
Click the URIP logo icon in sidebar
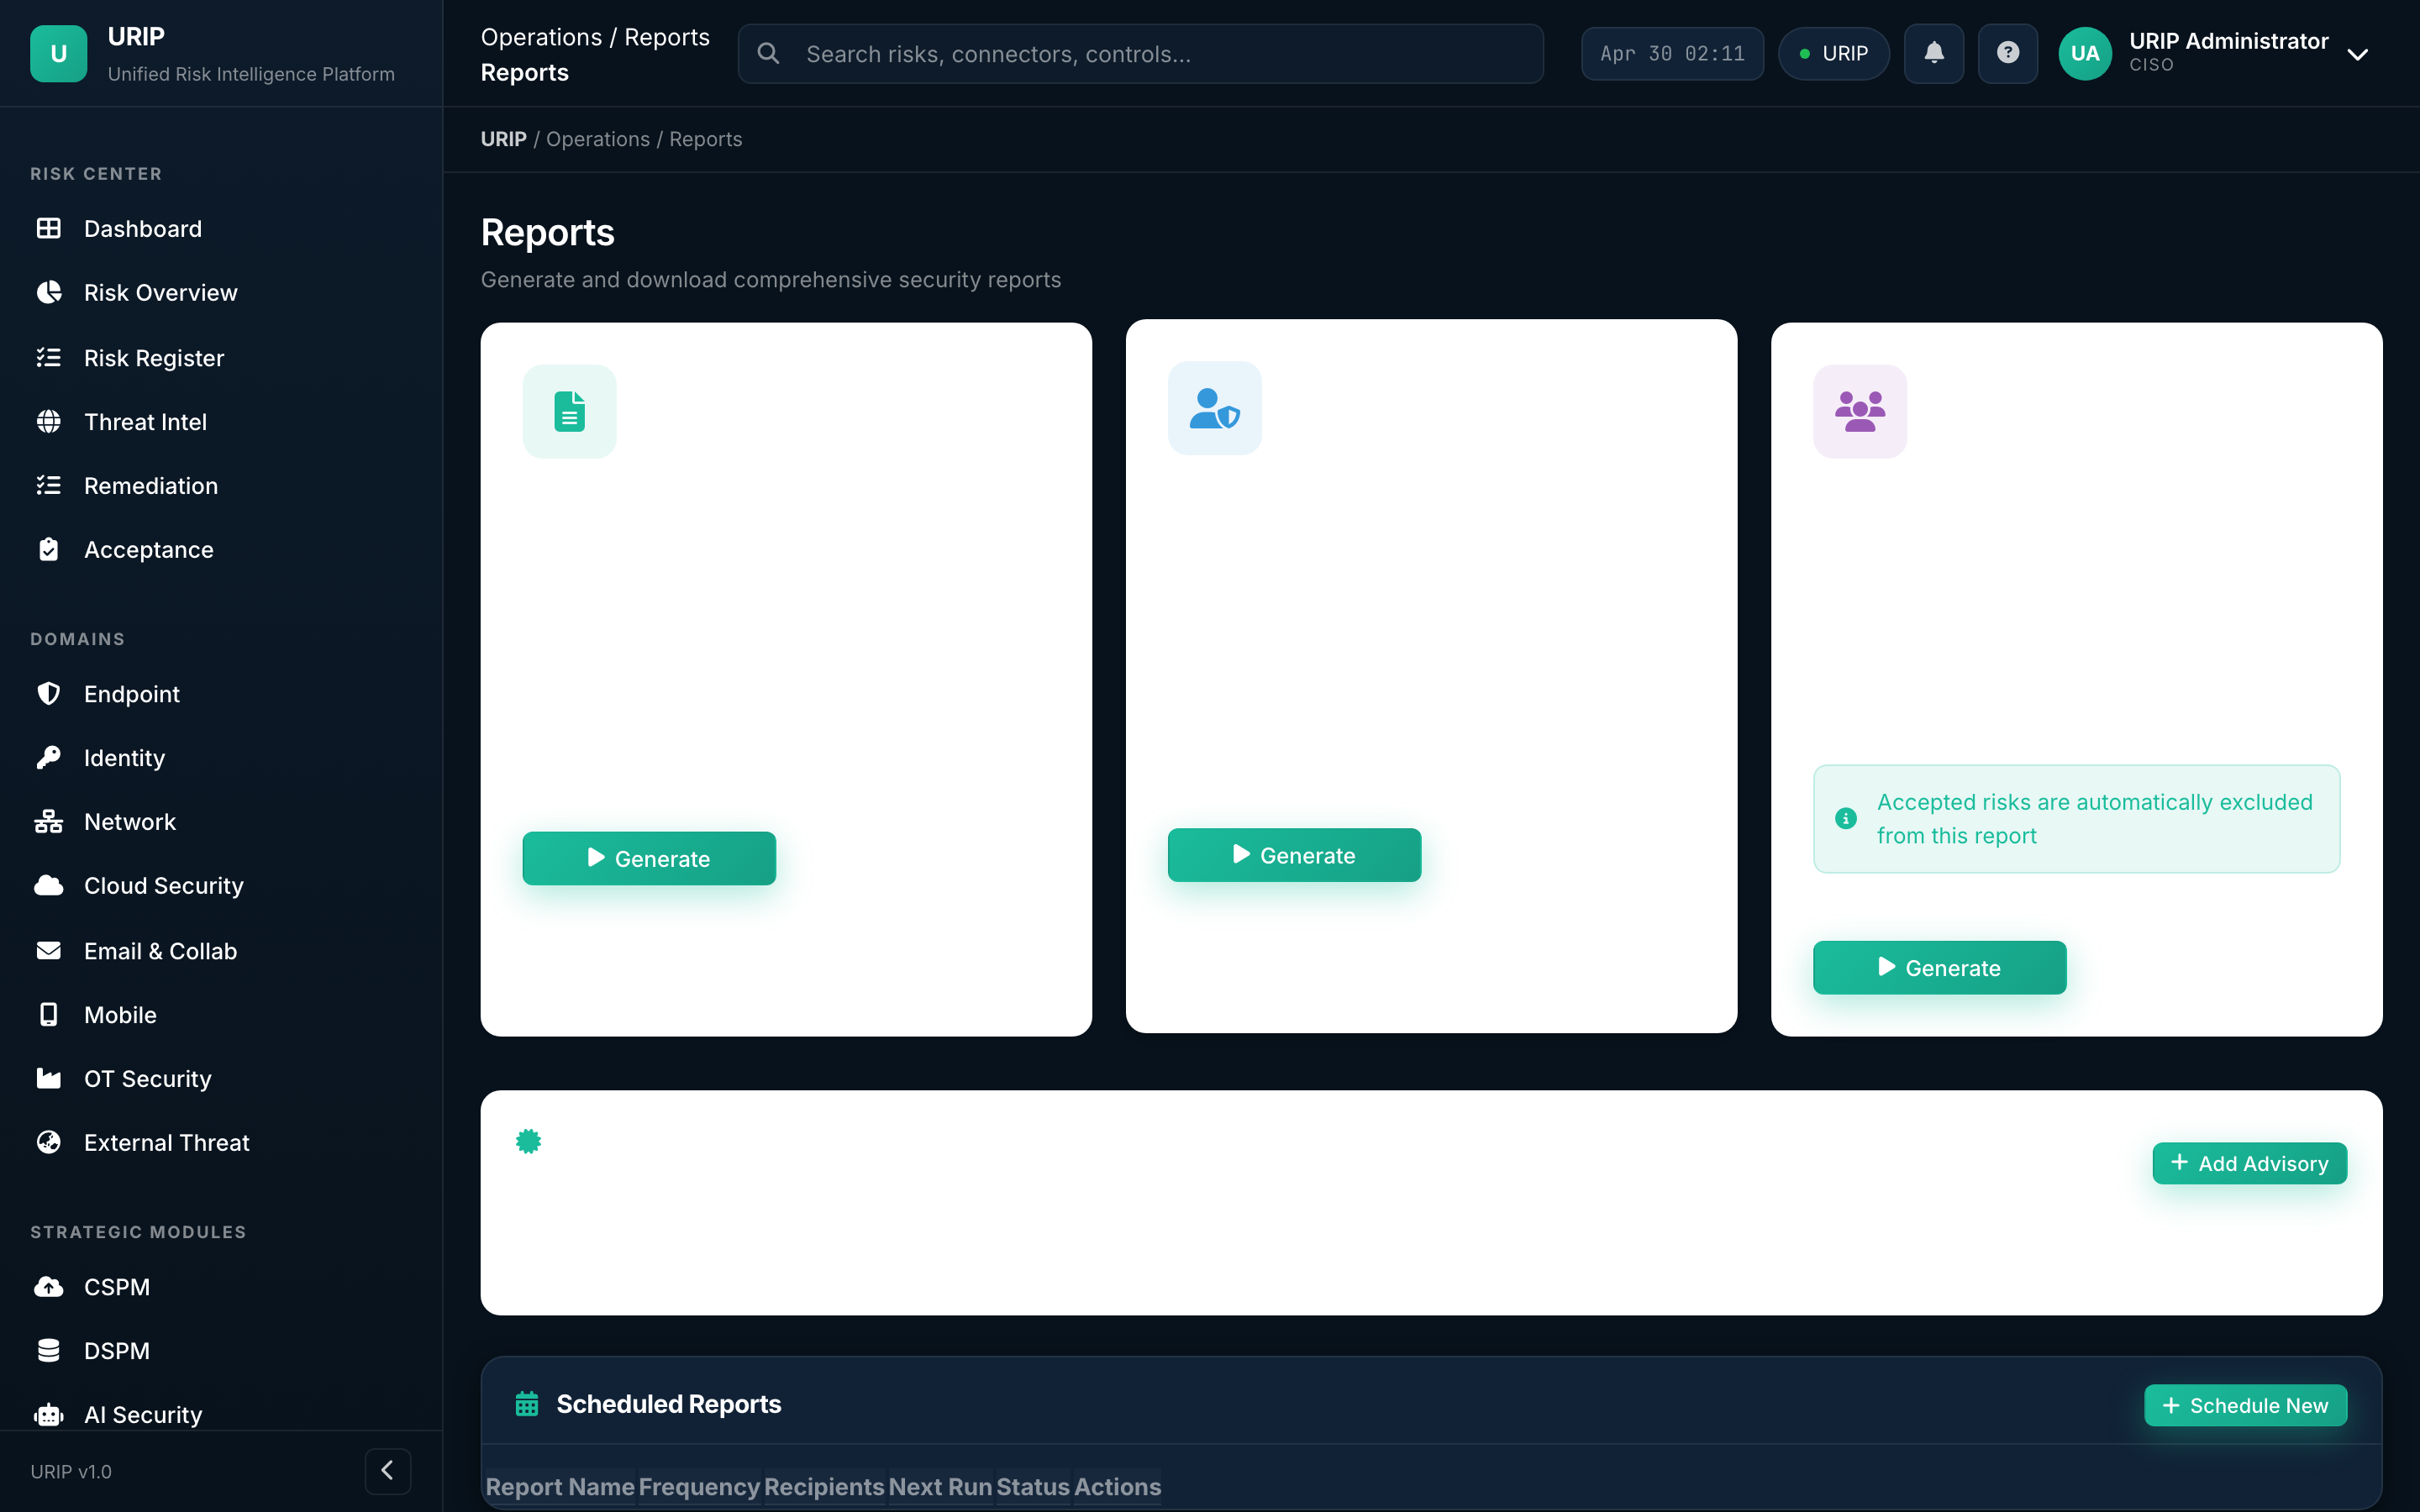click(x=58, y=54)
